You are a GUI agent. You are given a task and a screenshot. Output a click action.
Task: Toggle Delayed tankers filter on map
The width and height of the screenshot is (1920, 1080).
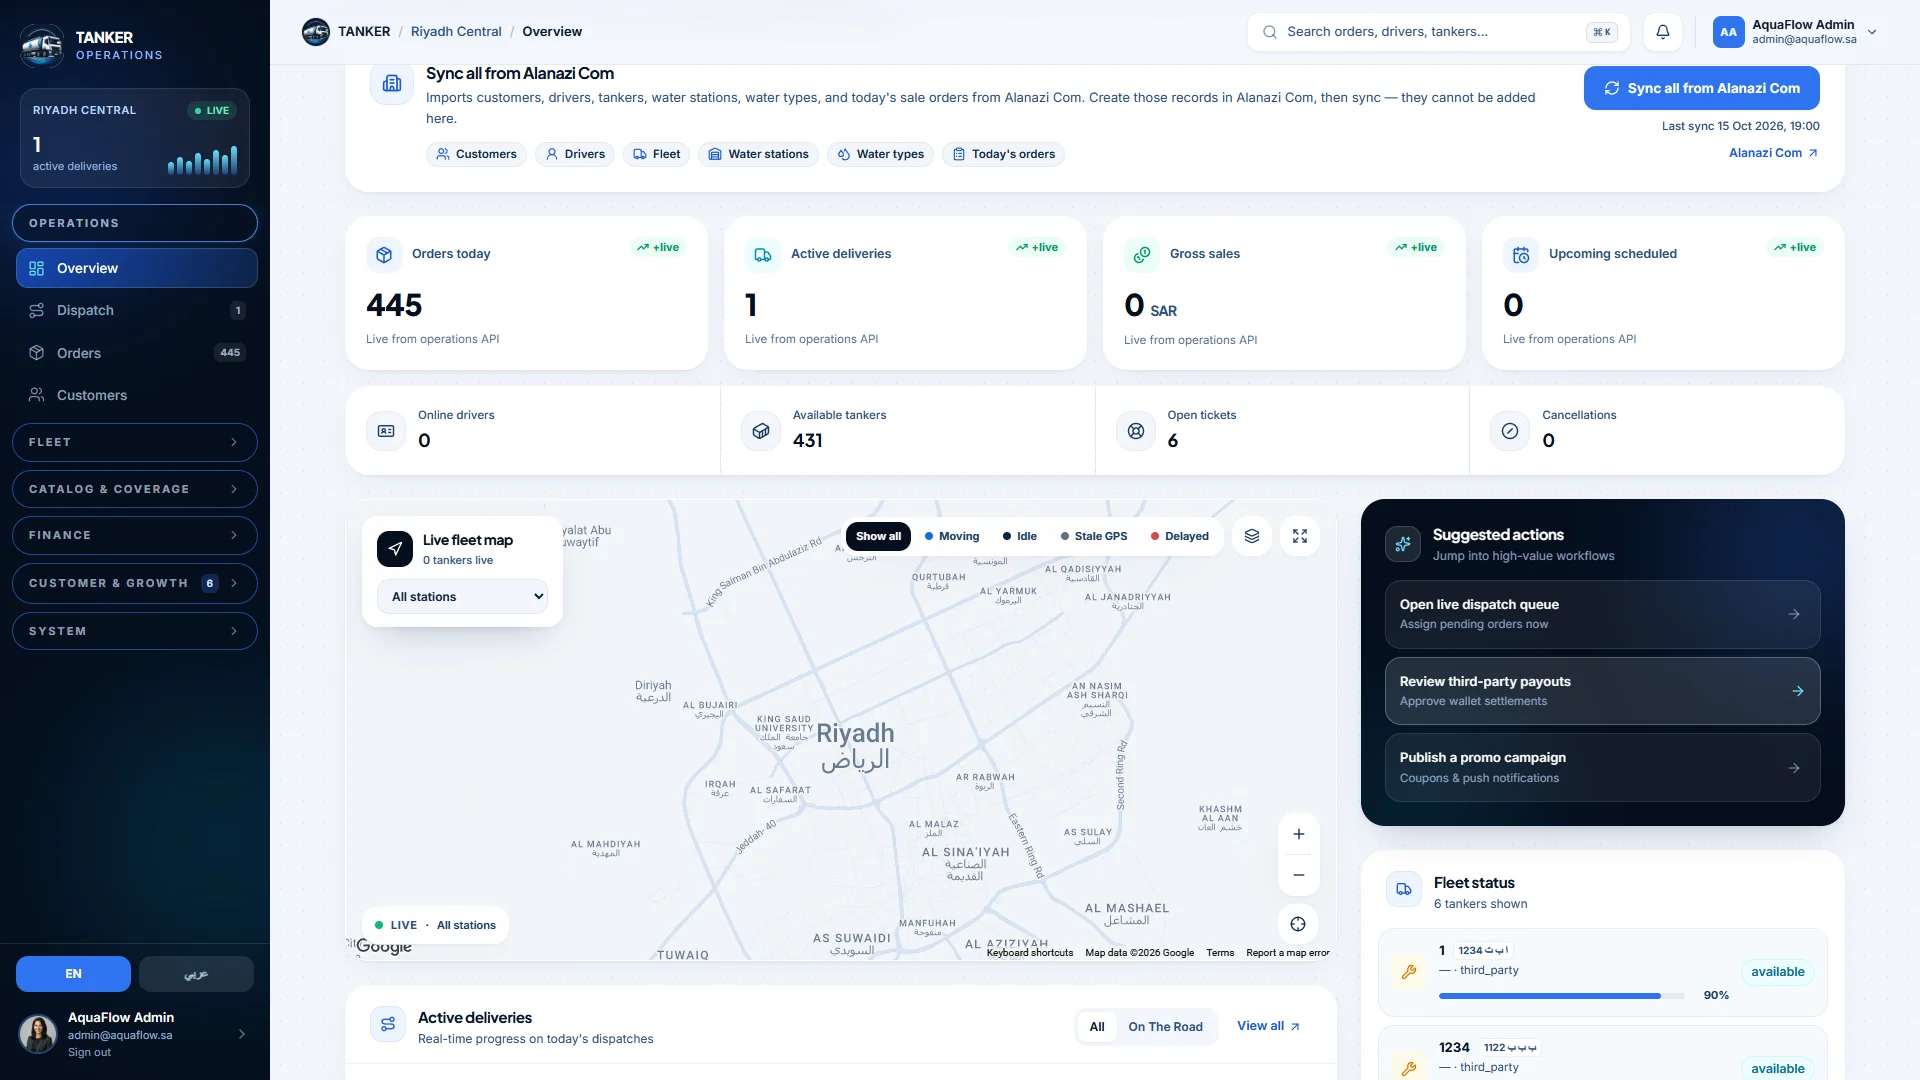pyautogui.click(x=1180, y=536)
